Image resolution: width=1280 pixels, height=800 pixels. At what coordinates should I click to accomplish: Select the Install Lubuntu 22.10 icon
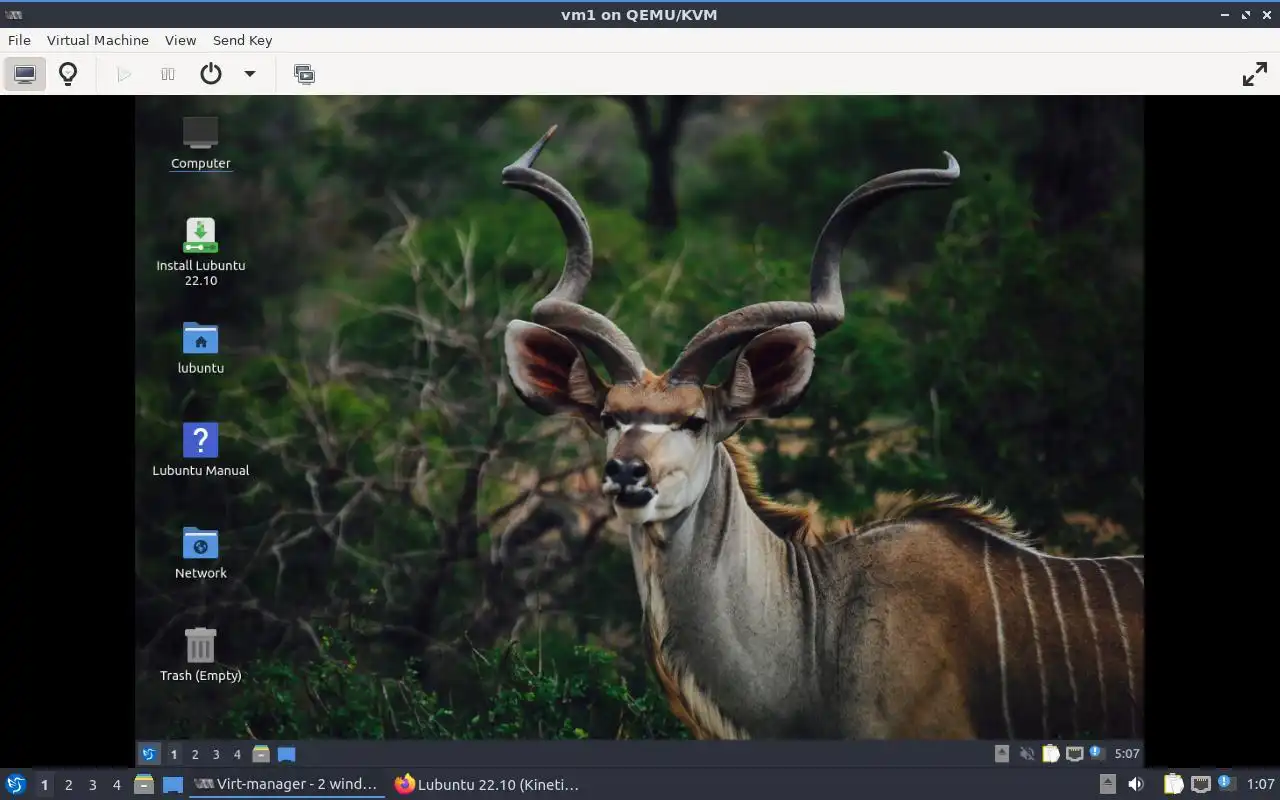pyautogui.click(x=200, y=252)
